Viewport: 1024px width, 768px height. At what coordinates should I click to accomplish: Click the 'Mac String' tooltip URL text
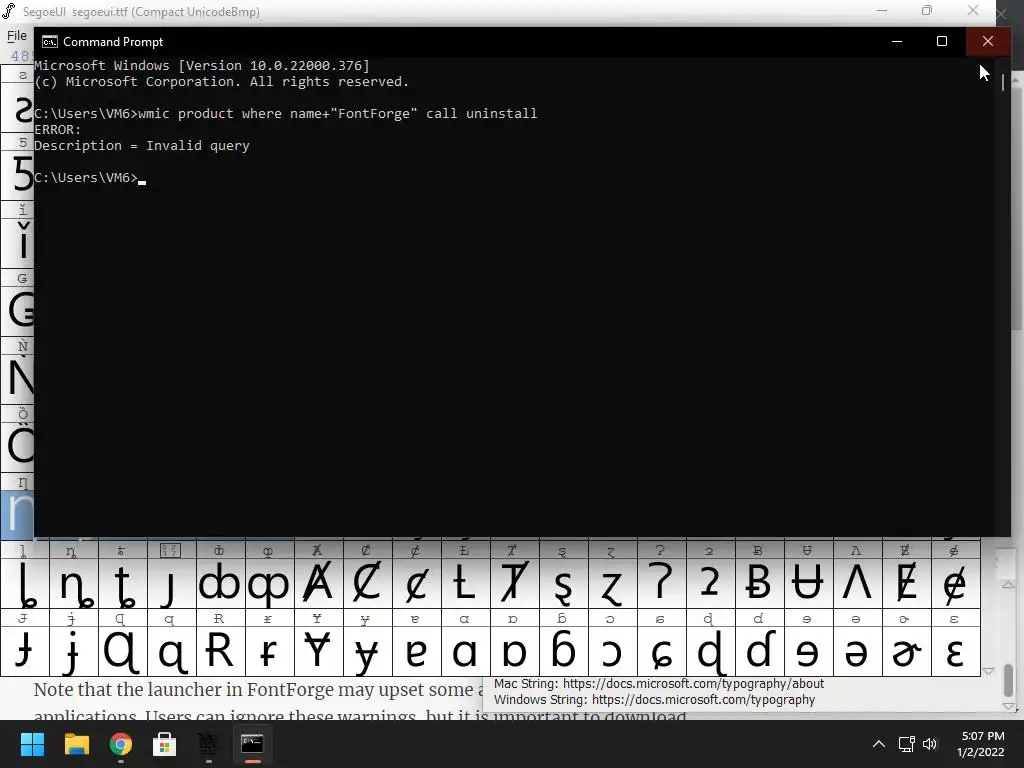tap(659, 684)
